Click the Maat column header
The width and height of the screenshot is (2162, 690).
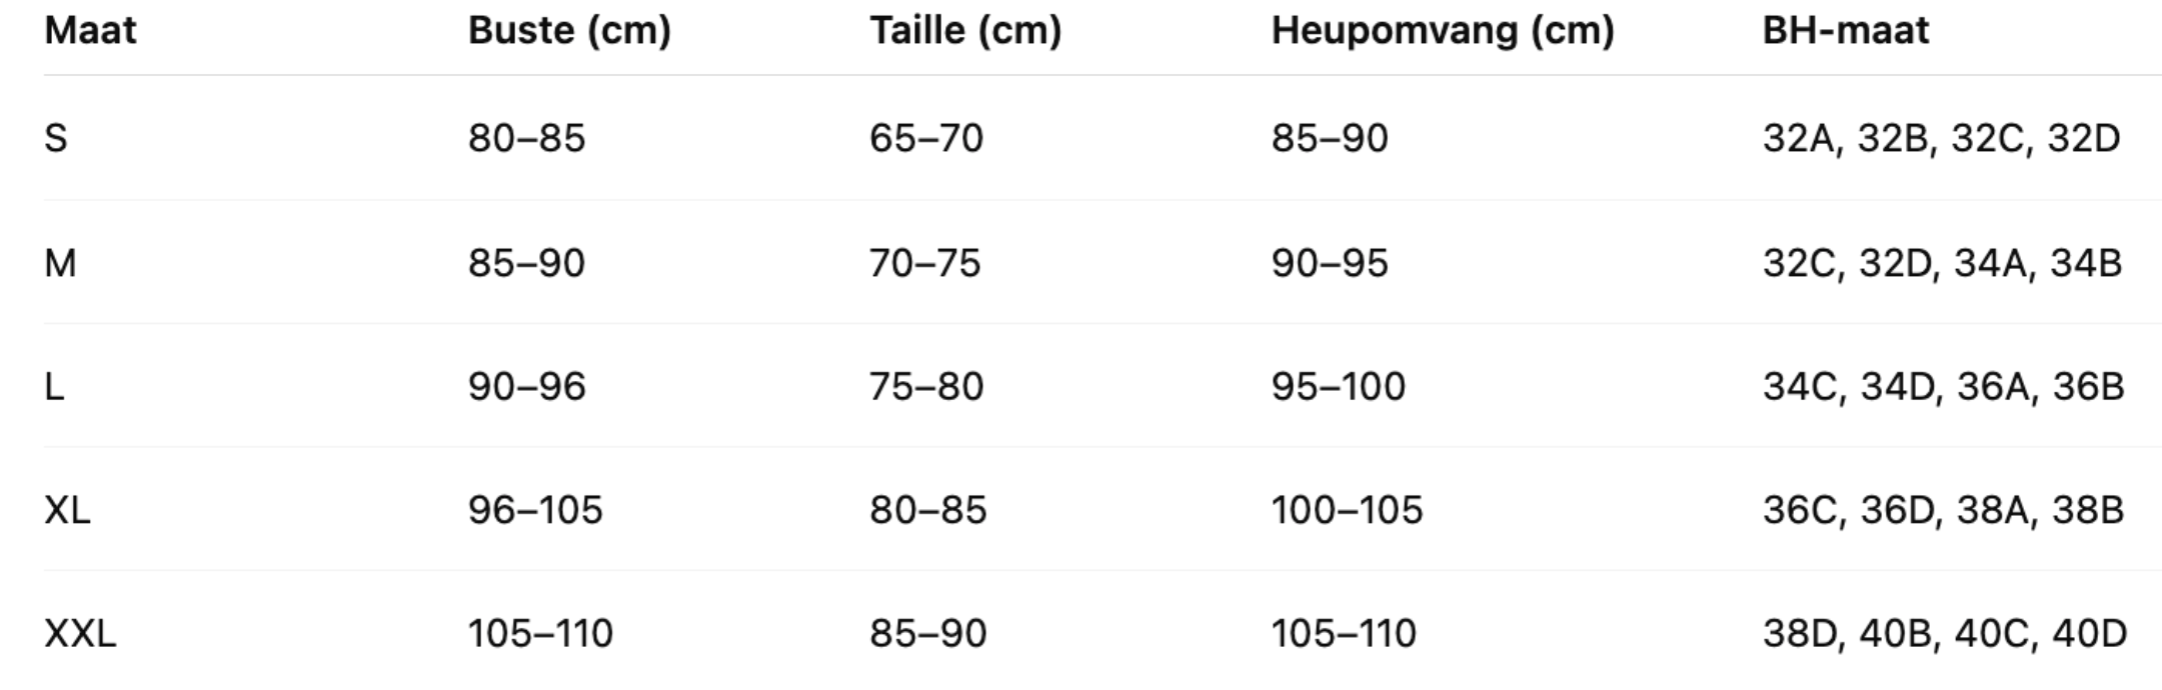click(90, 30)
